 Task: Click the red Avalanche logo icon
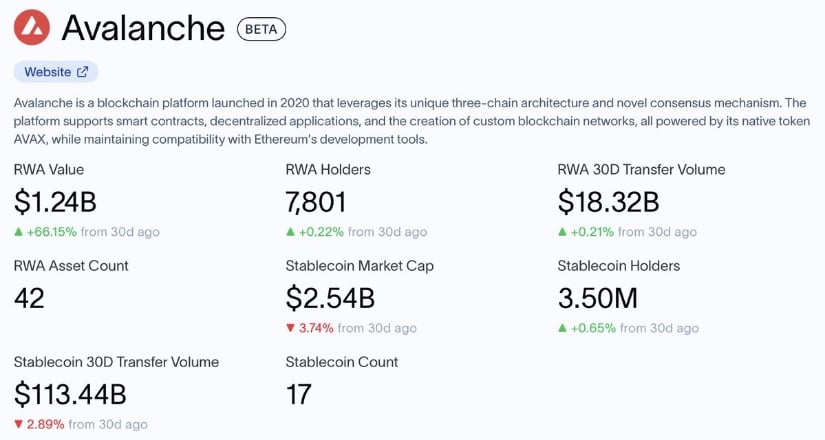click(x=32, y=27)
